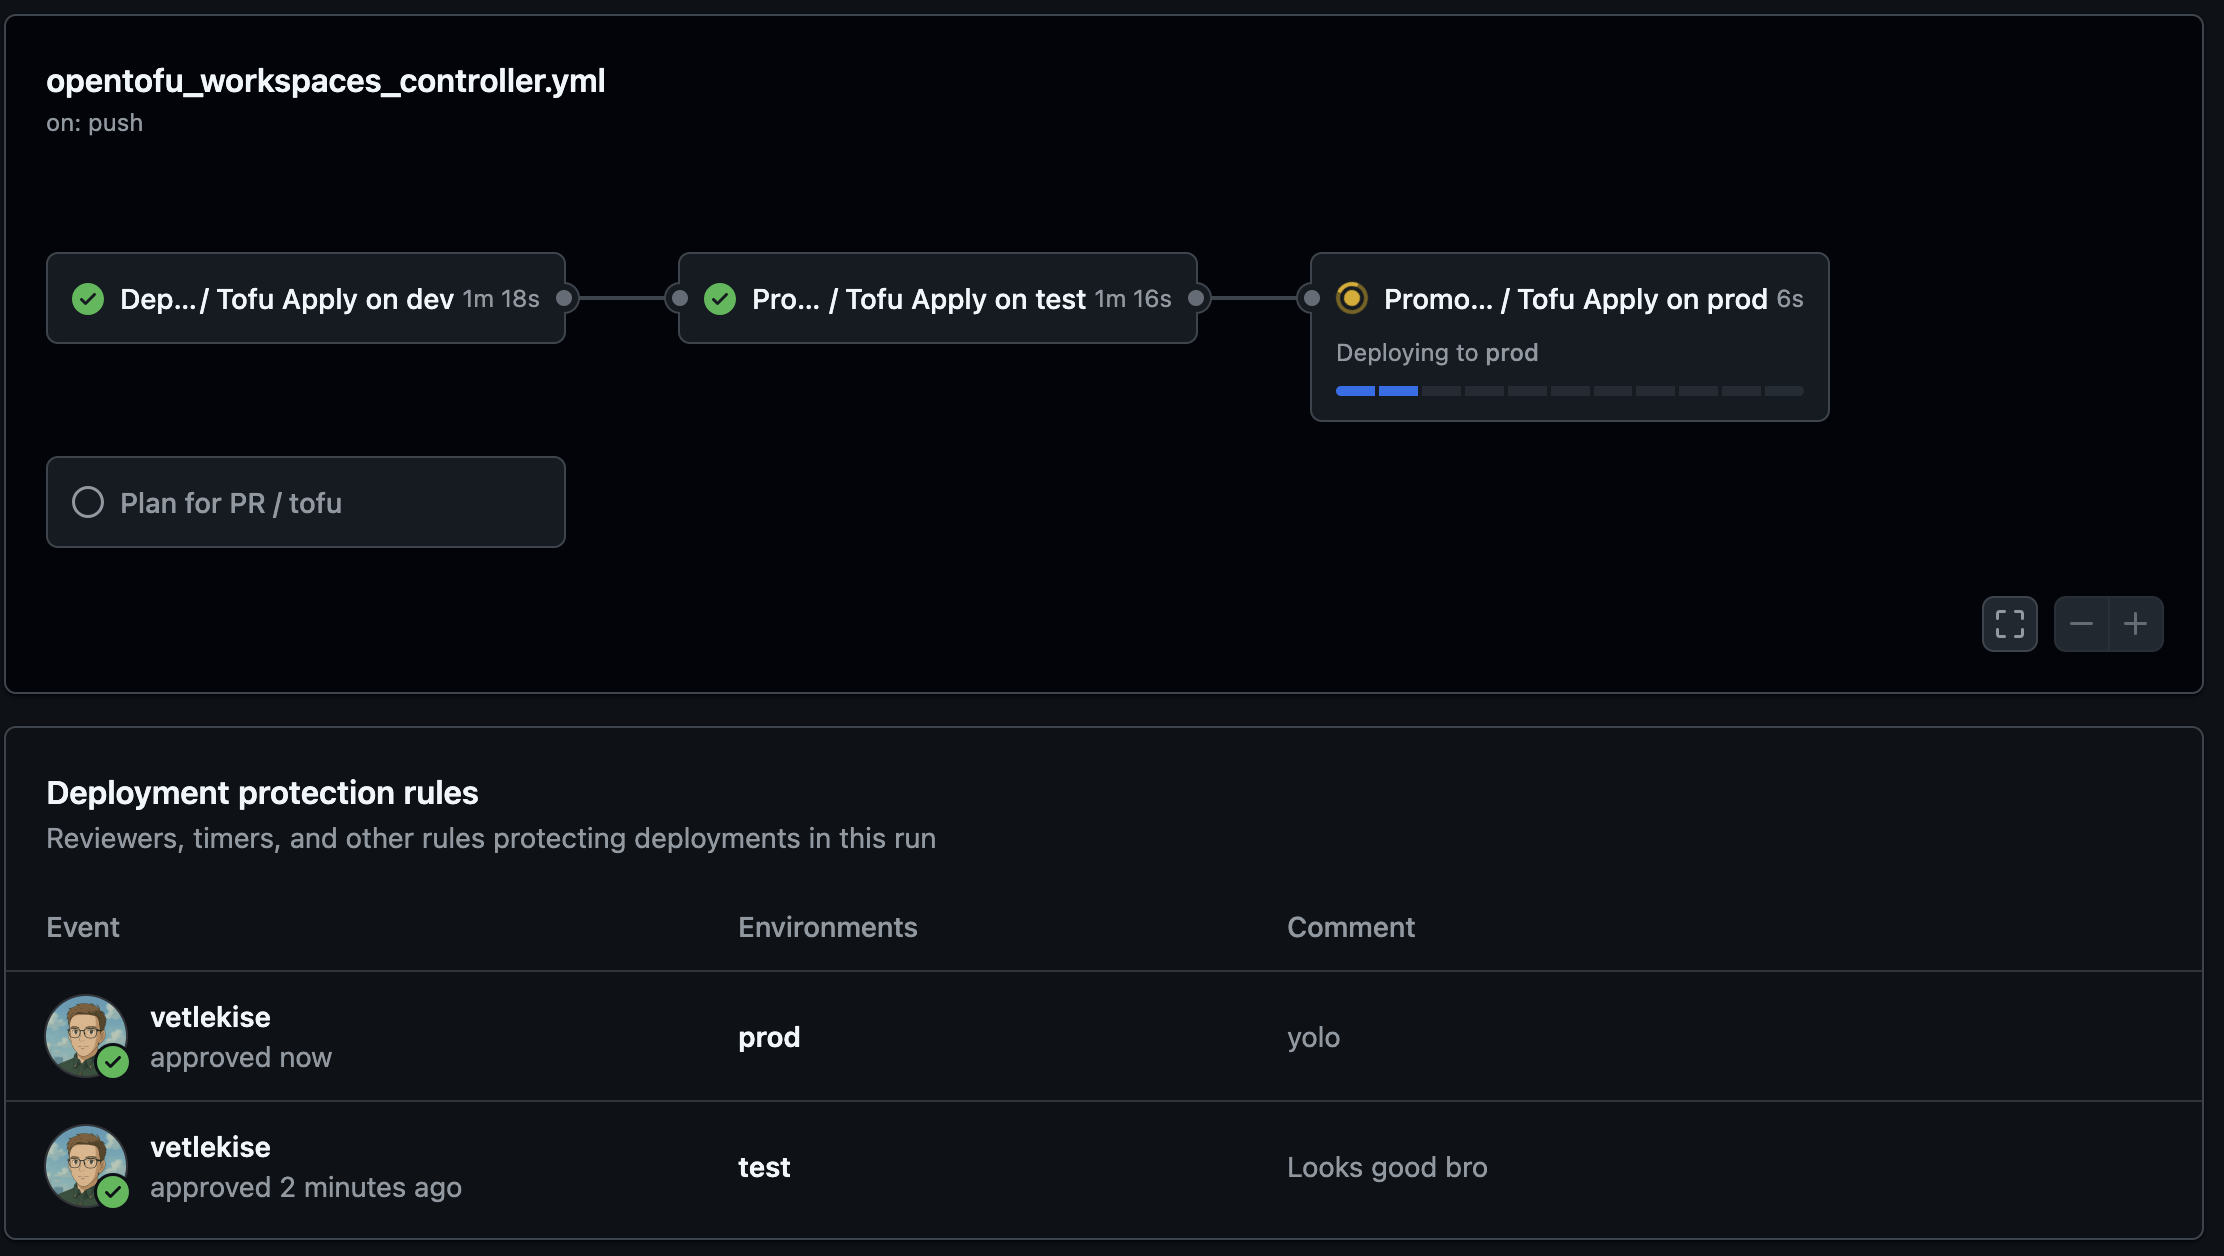2224x1256 pixels.
Task: Click vetlekise username in prod row
Action: tap(210, 1017)
